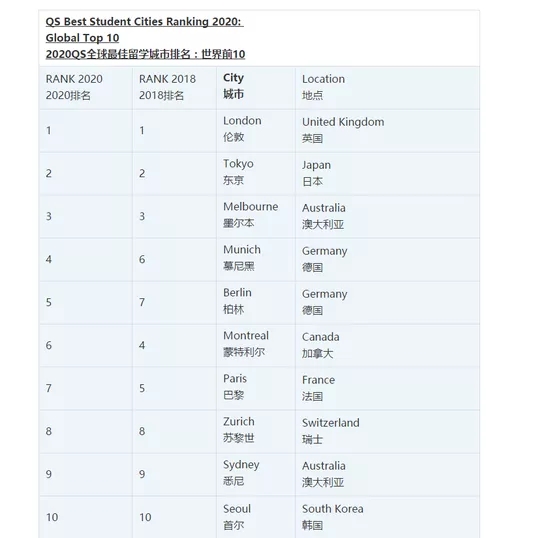Screen dimensions: 550x538
Task: Select the RANK 2020 column header
Action: click(x=86, y=87)
